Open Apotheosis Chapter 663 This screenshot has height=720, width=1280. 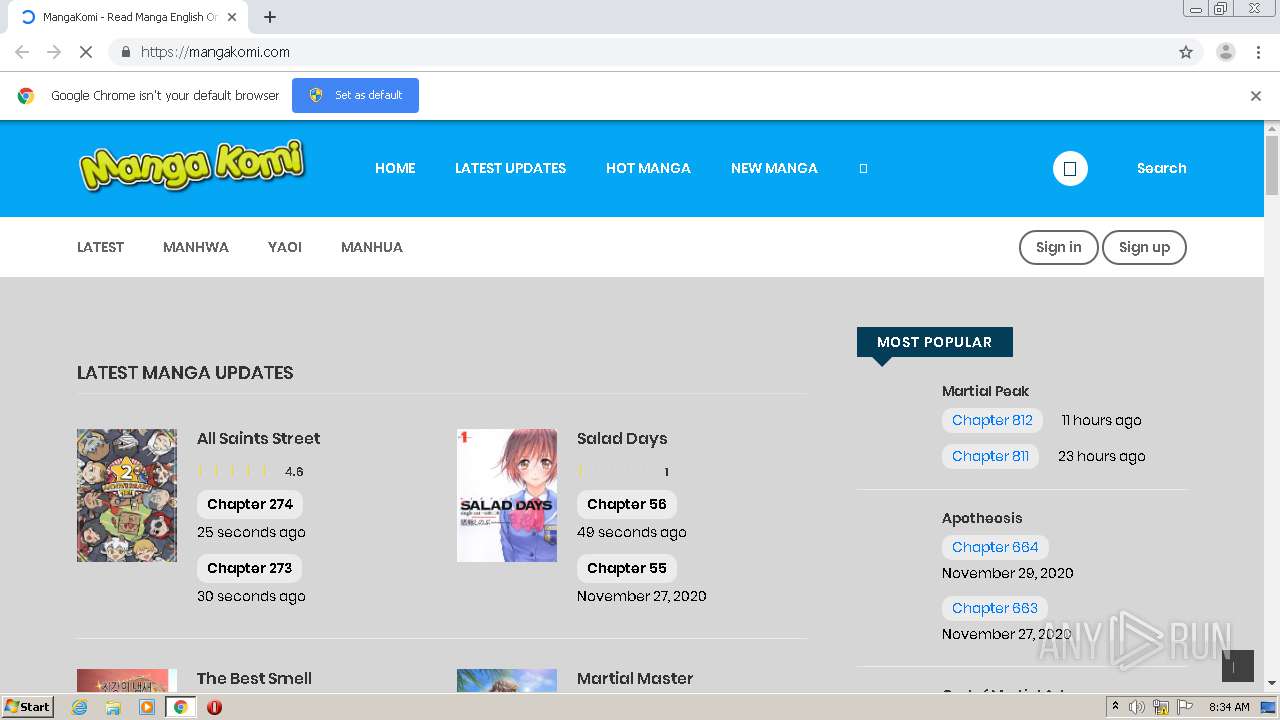[995, 608]
